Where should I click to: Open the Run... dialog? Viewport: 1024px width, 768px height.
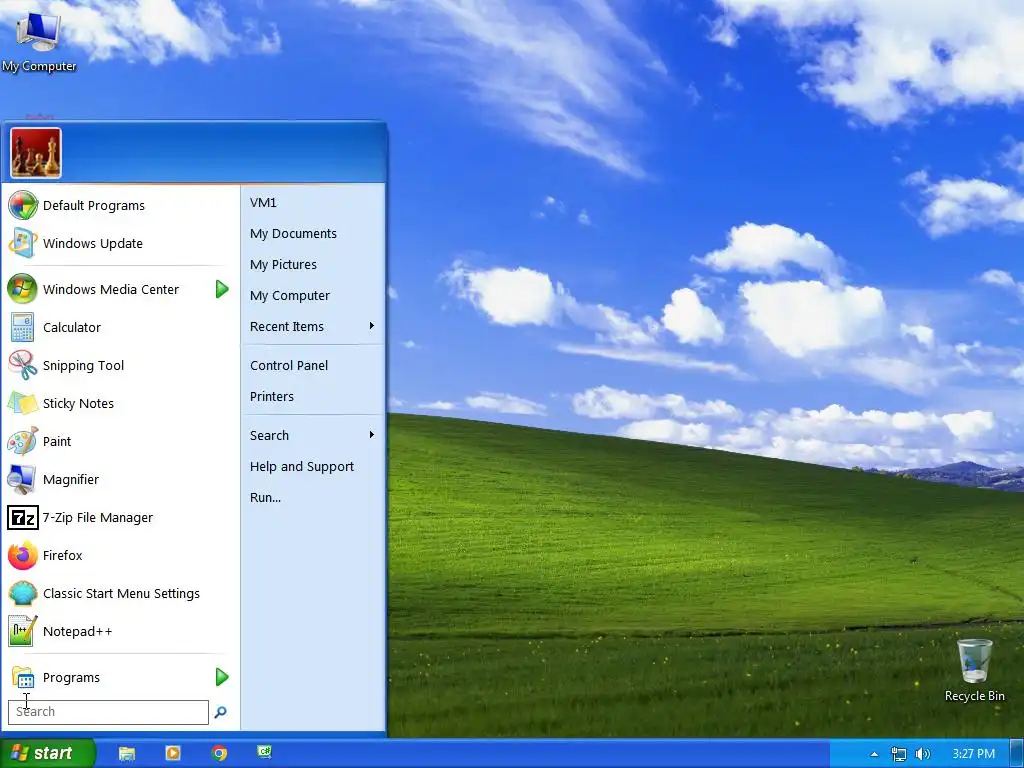pos(313,497)
